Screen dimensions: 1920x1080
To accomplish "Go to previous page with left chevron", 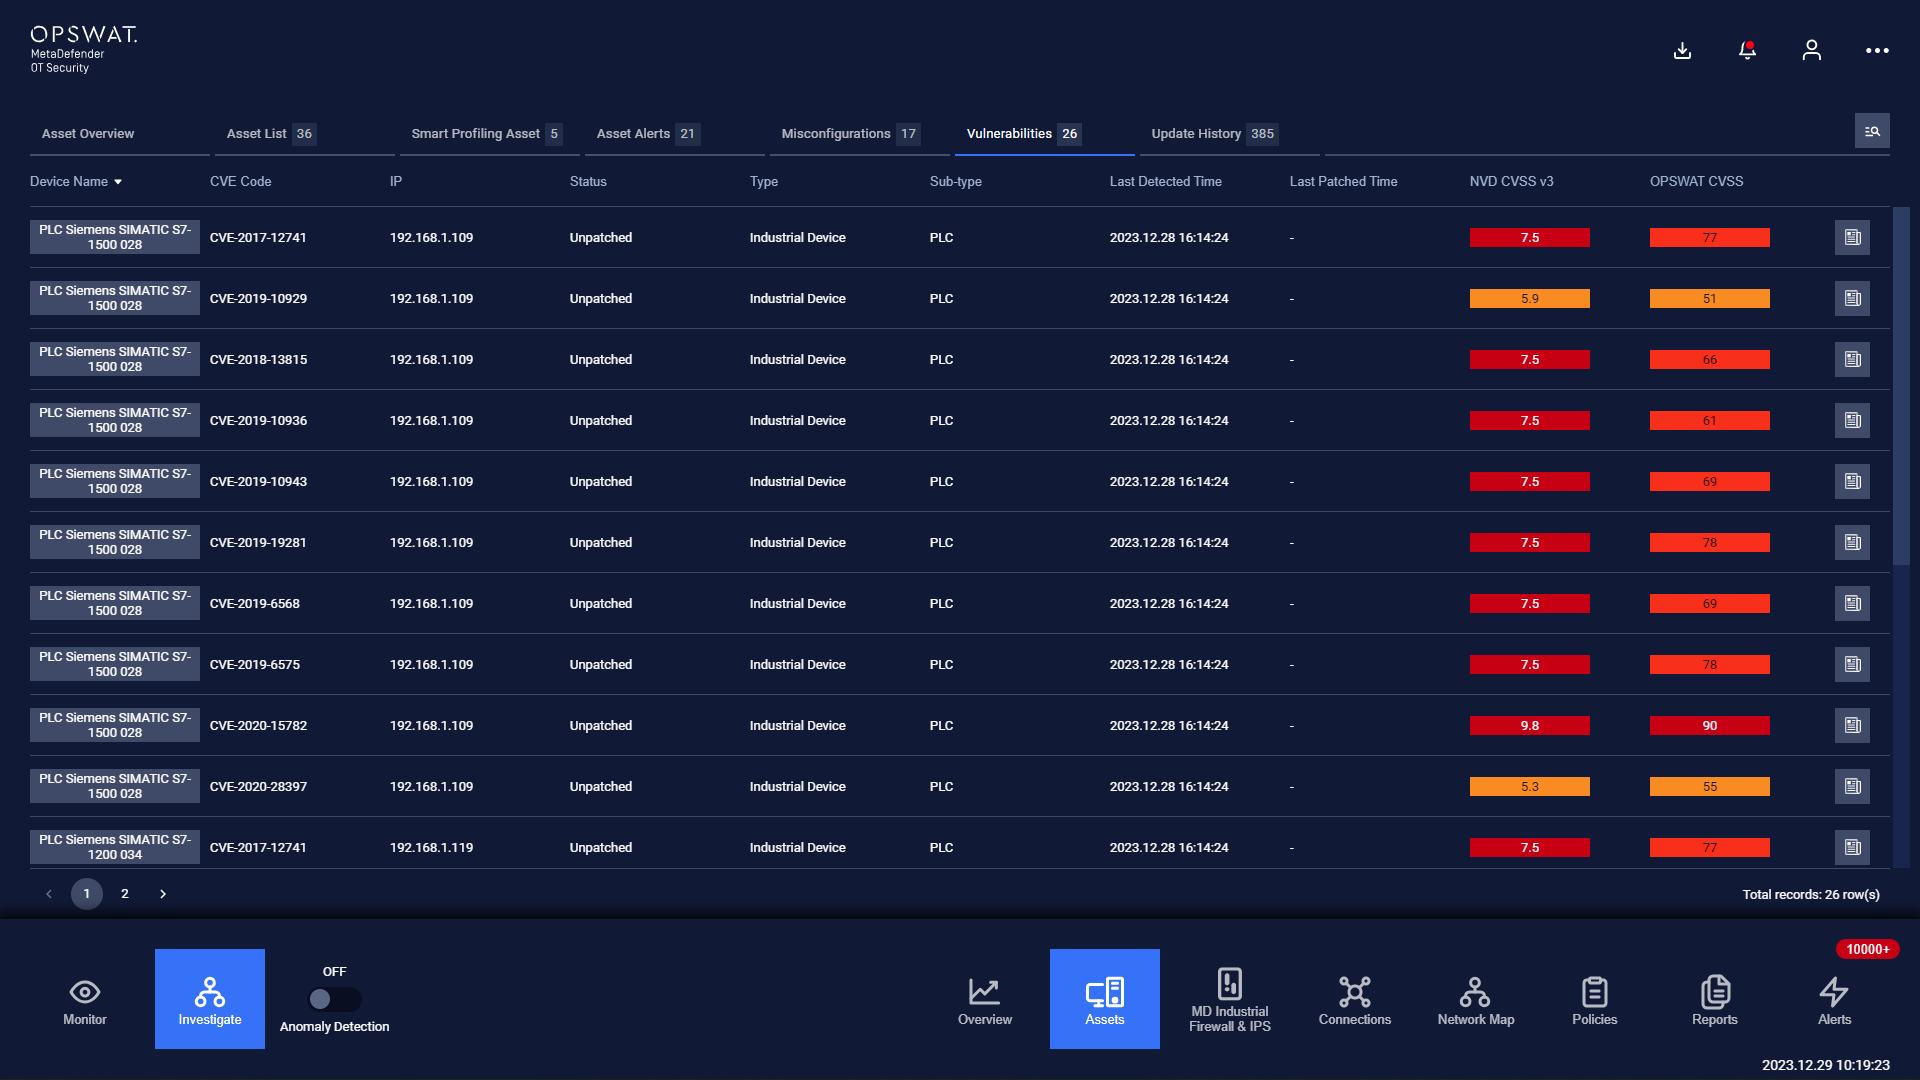I will pyautogui.click(x=49, y=894).
